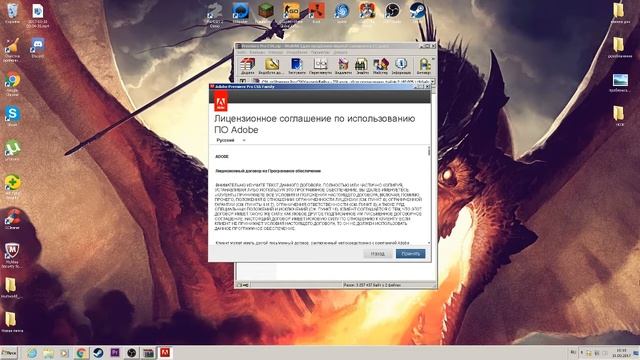
Task: Open the Параметры menu in WinRAR
Action: (320, 52)
